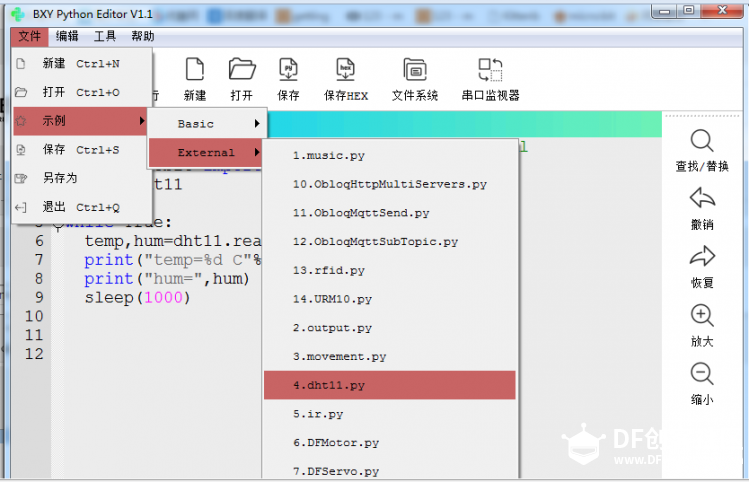
Task: Open the 工具 menu
Action: 105,36
